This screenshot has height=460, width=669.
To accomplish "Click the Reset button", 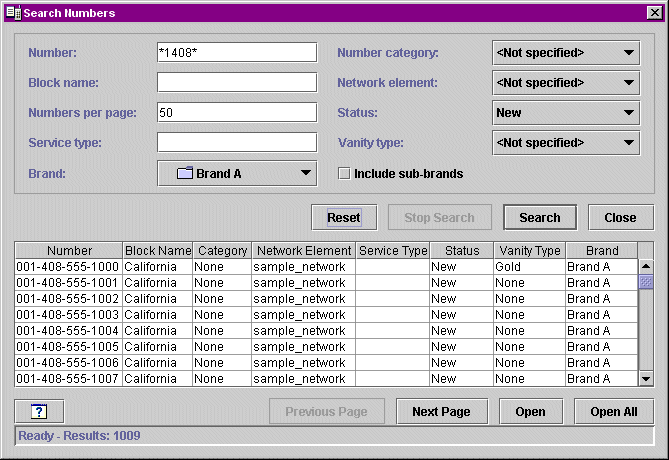I will click(x=344, y=218).
